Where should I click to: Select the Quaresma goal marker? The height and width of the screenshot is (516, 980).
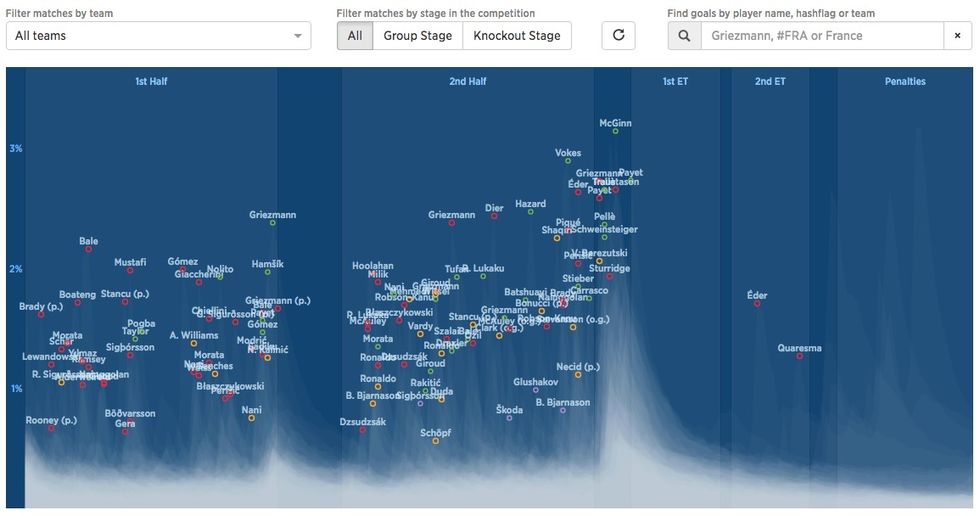click(x=800, y=356)
